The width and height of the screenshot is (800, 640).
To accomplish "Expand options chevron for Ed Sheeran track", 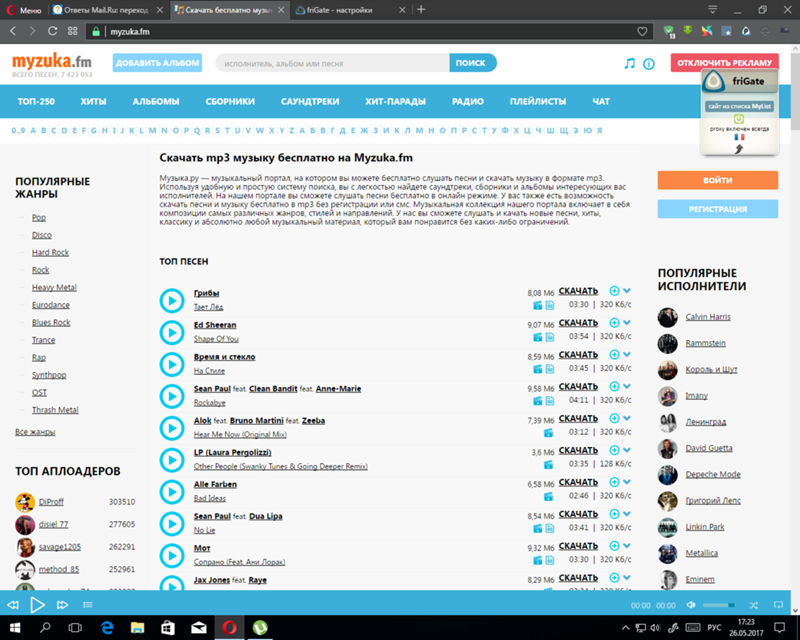I will tap(627, 323).
